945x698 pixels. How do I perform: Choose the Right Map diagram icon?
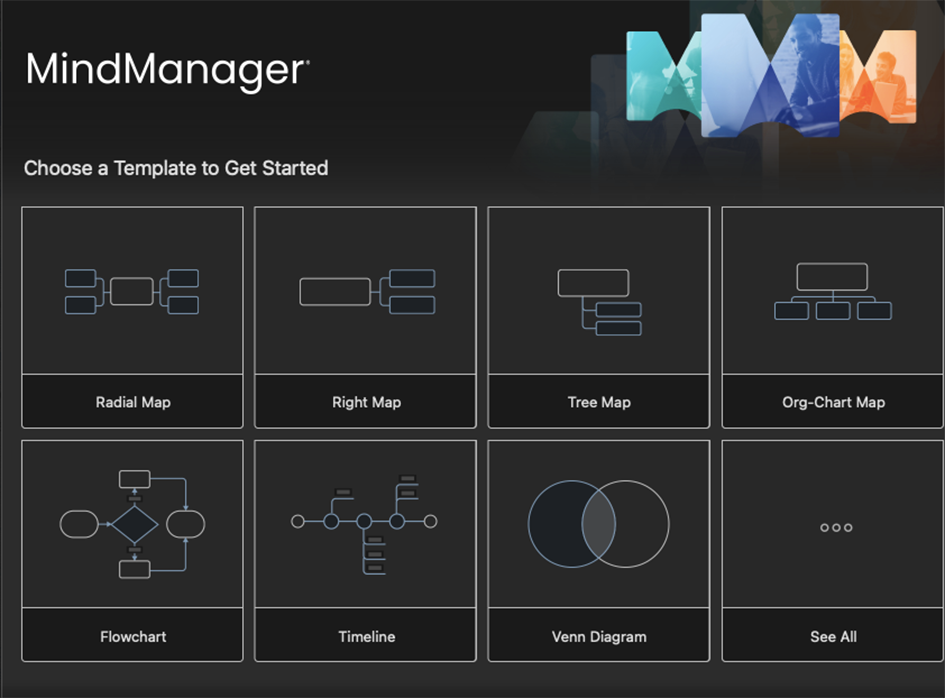point(367,292)
